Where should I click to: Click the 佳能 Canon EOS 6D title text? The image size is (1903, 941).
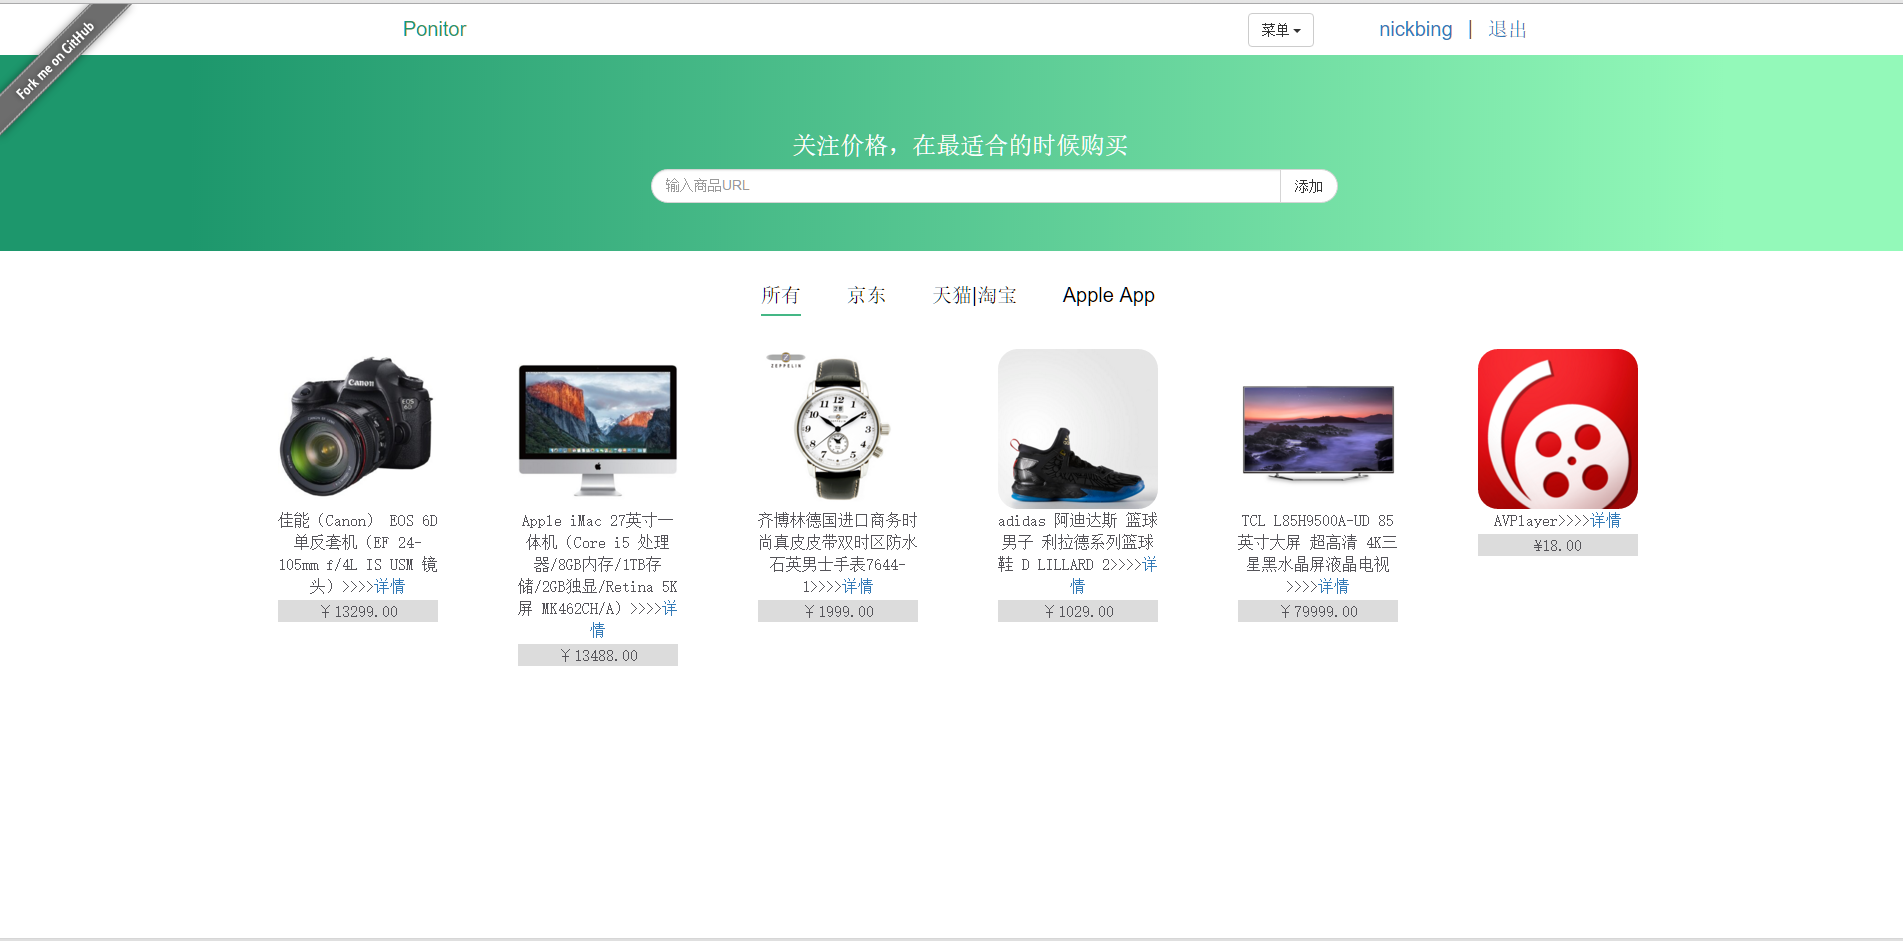[x=358, y=553]
